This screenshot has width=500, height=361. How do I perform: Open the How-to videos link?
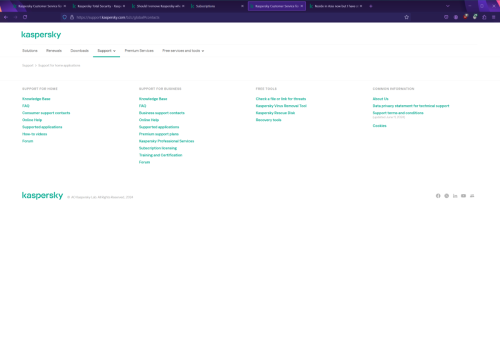35,134
